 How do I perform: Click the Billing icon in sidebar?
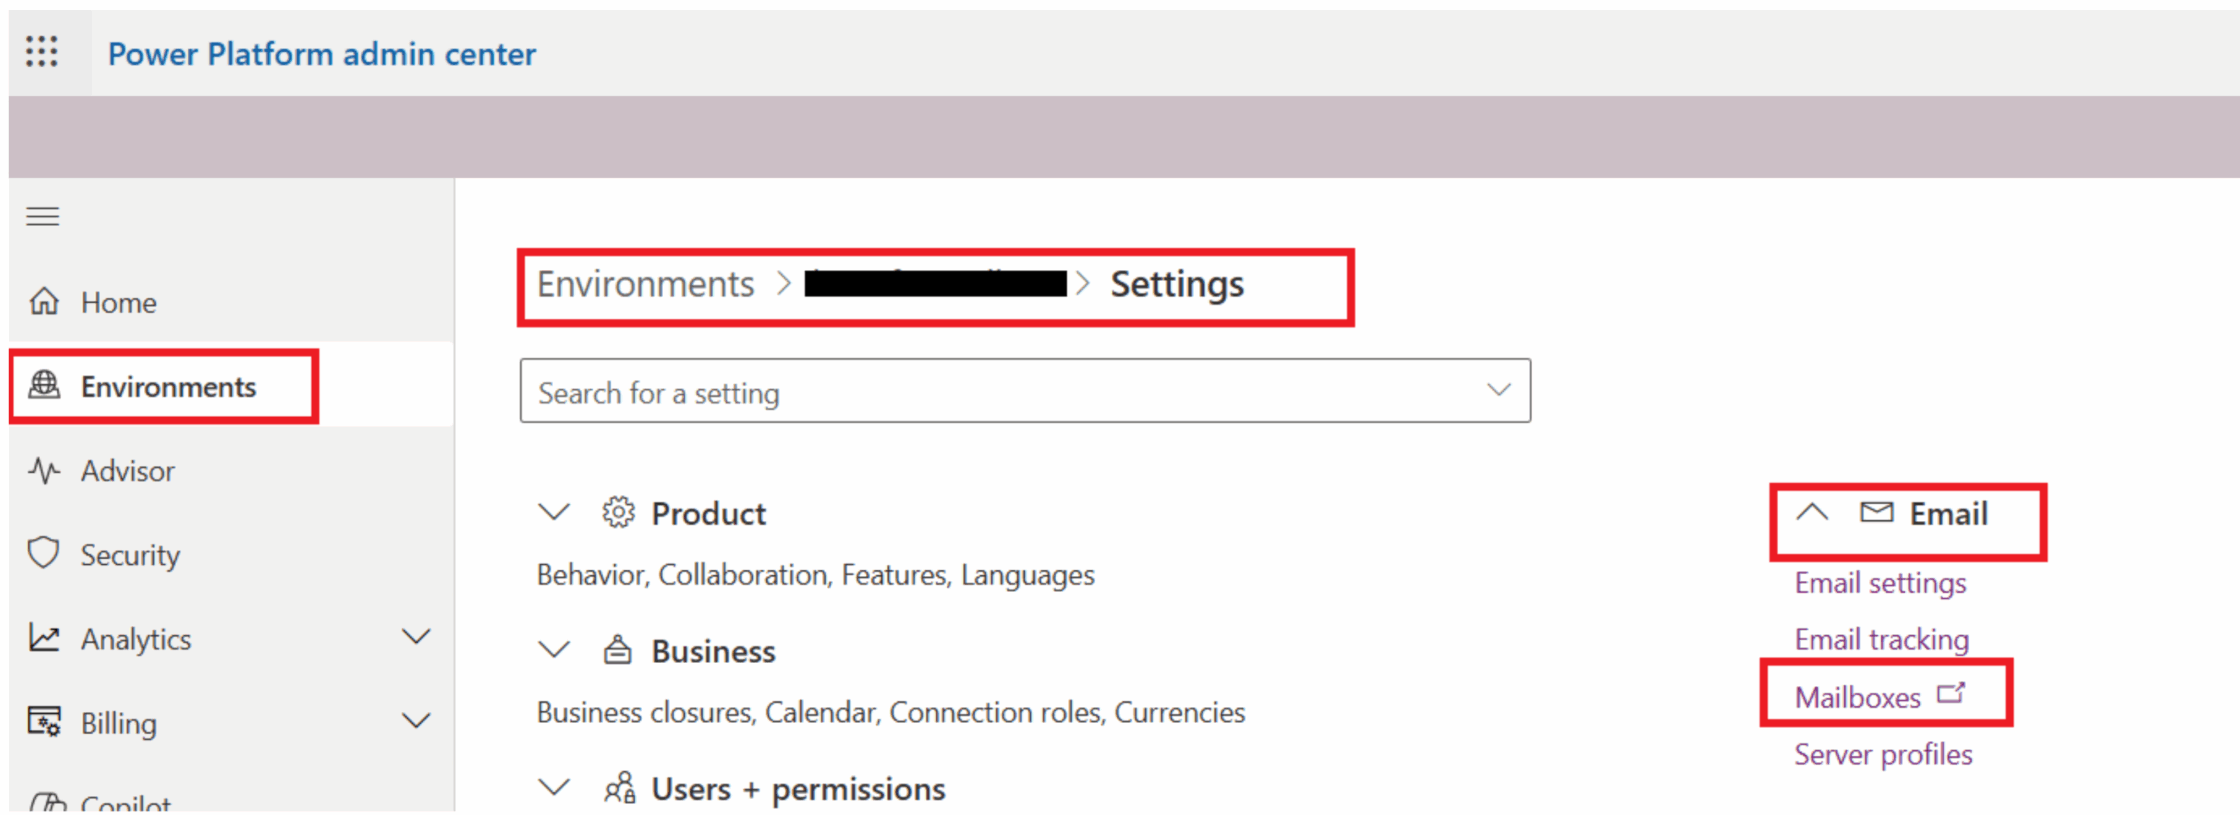point(44,721)
